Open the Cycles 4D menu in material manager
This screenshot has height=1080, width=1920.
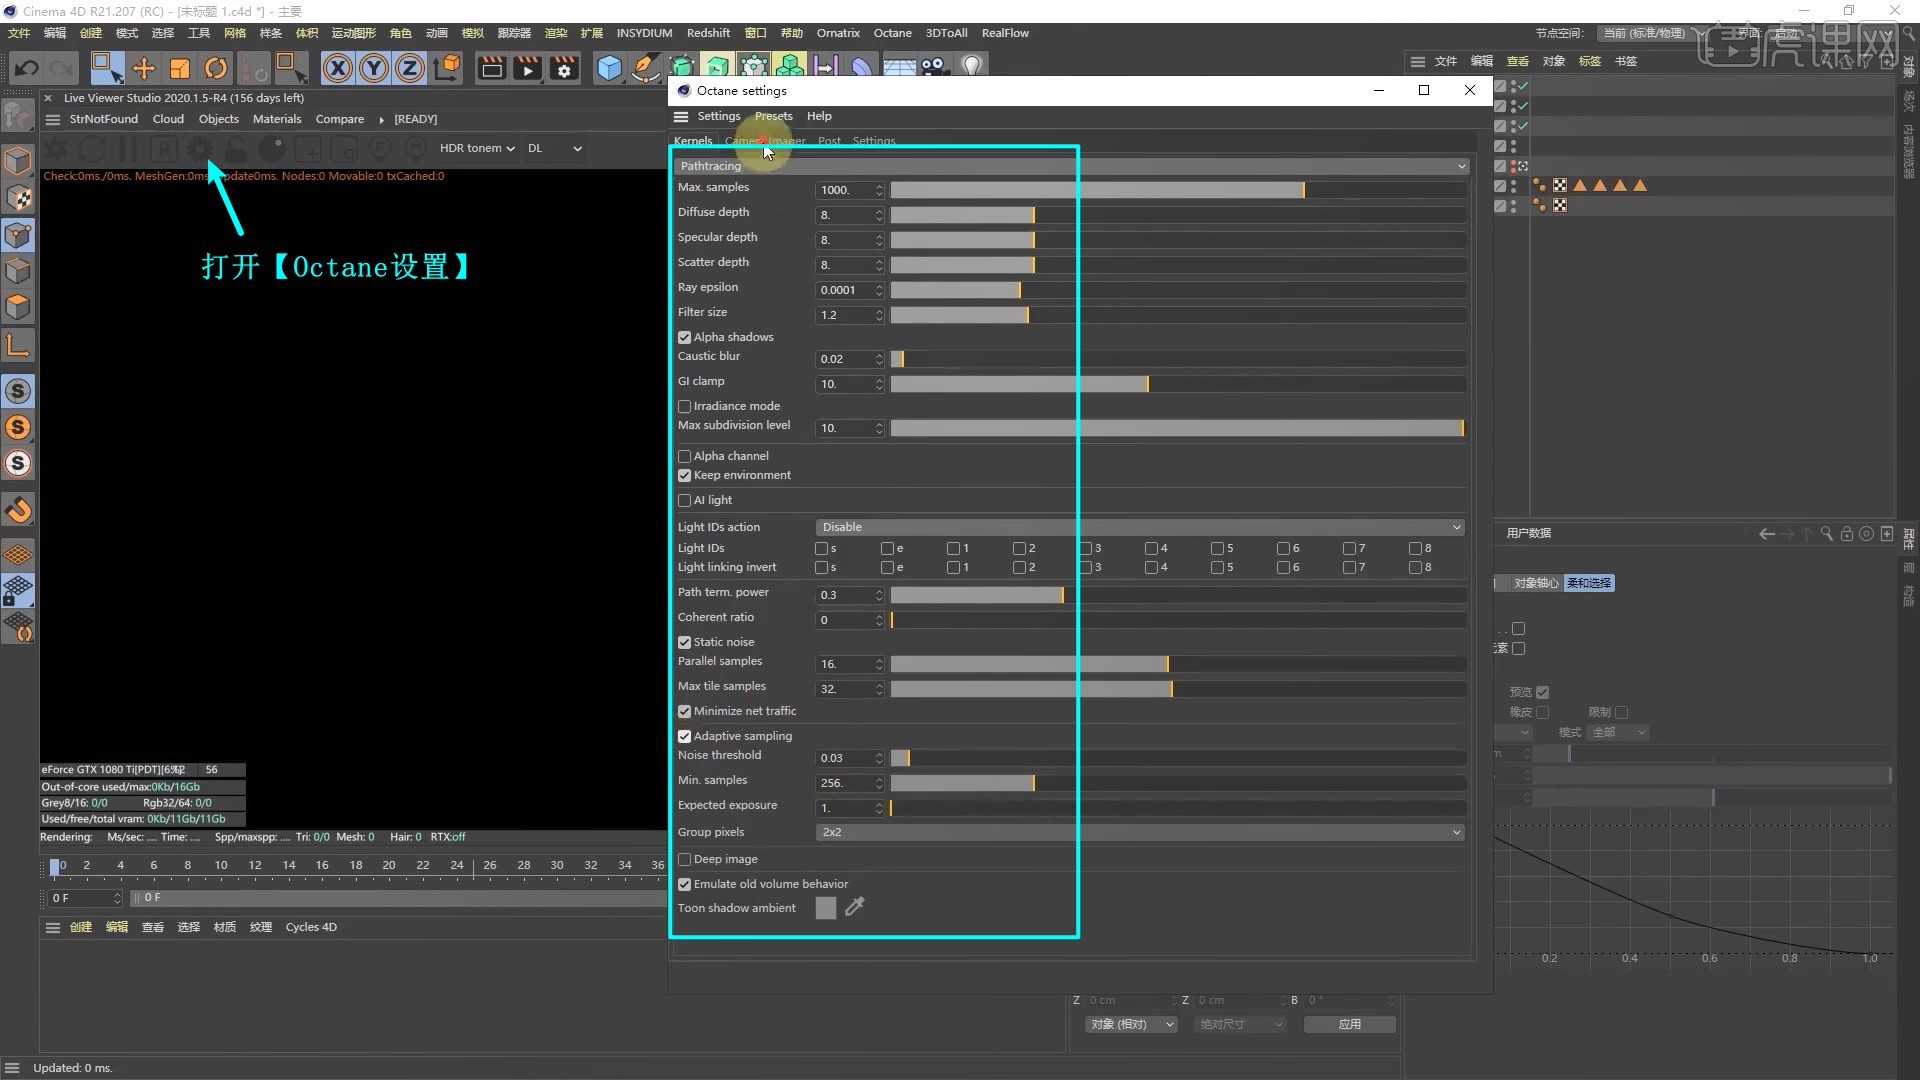(311, 927)
